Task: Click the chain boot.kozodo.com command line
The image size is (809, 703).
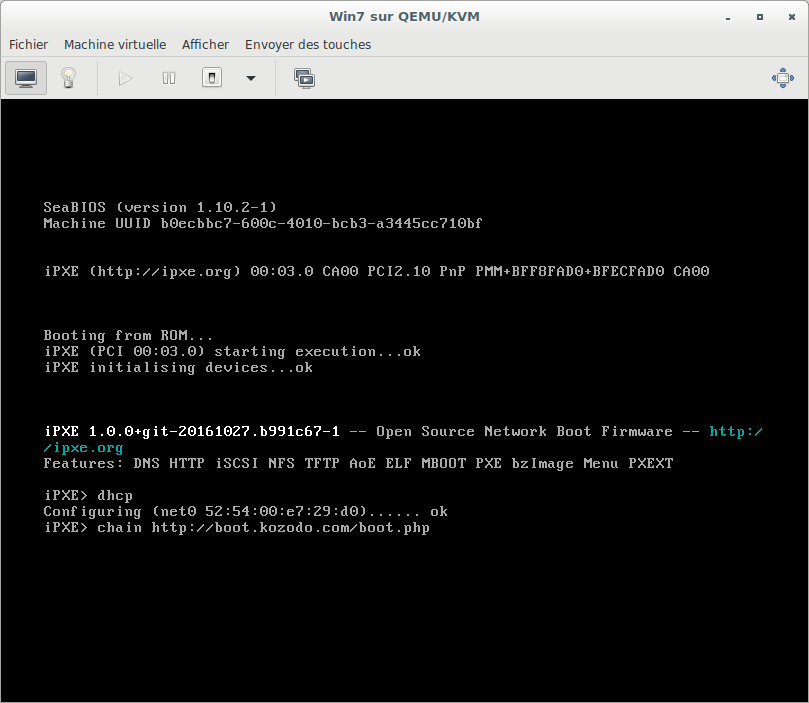Action: 237,528
